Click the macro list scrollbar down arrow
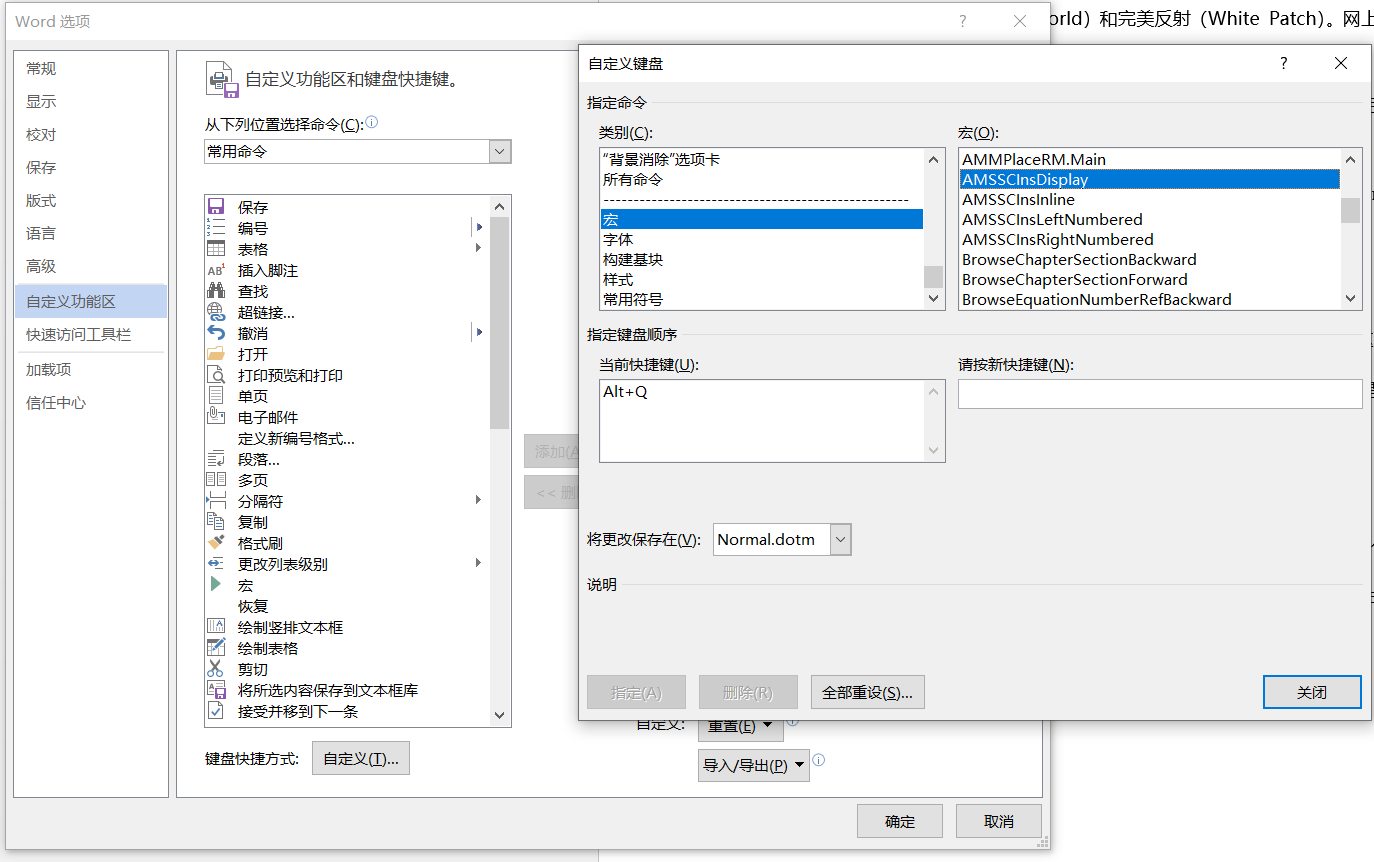The height and width of the screenshot is (862, 1374). pyautogui.click(x=1350, y=298)
